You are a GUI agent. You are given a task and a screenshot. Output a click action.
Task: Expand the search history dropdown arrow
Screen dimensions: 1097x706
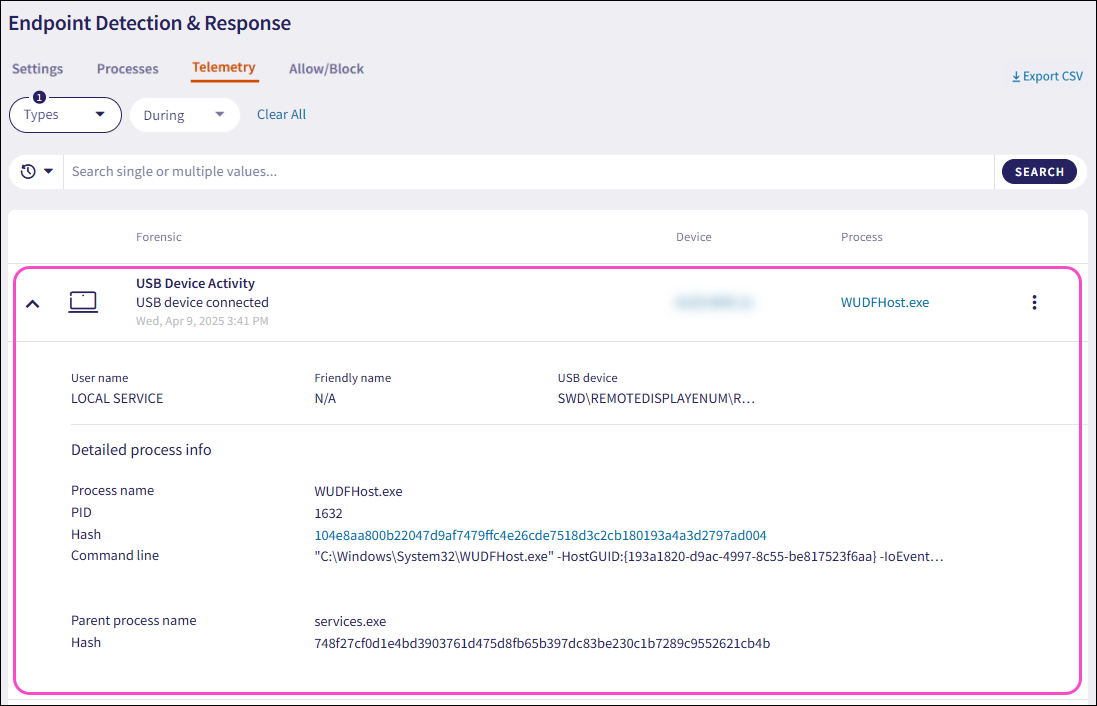[48, 171]
